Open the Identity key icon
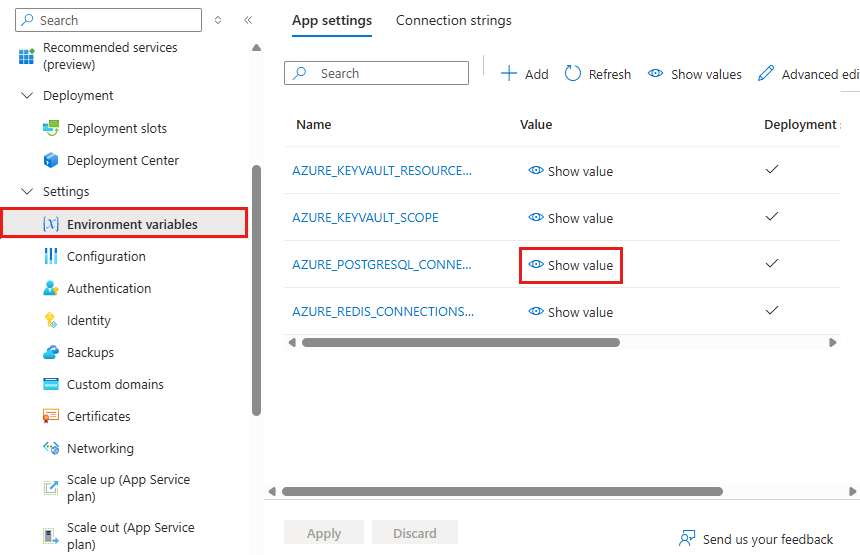 pyautogui.click(x=51, y=320)
